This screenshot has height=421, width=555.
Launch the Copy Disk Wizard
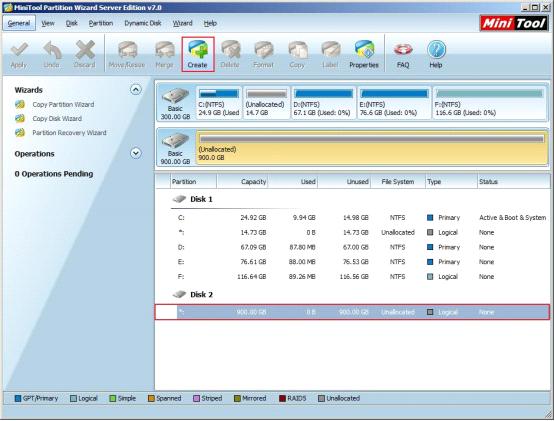pos(57,119)
